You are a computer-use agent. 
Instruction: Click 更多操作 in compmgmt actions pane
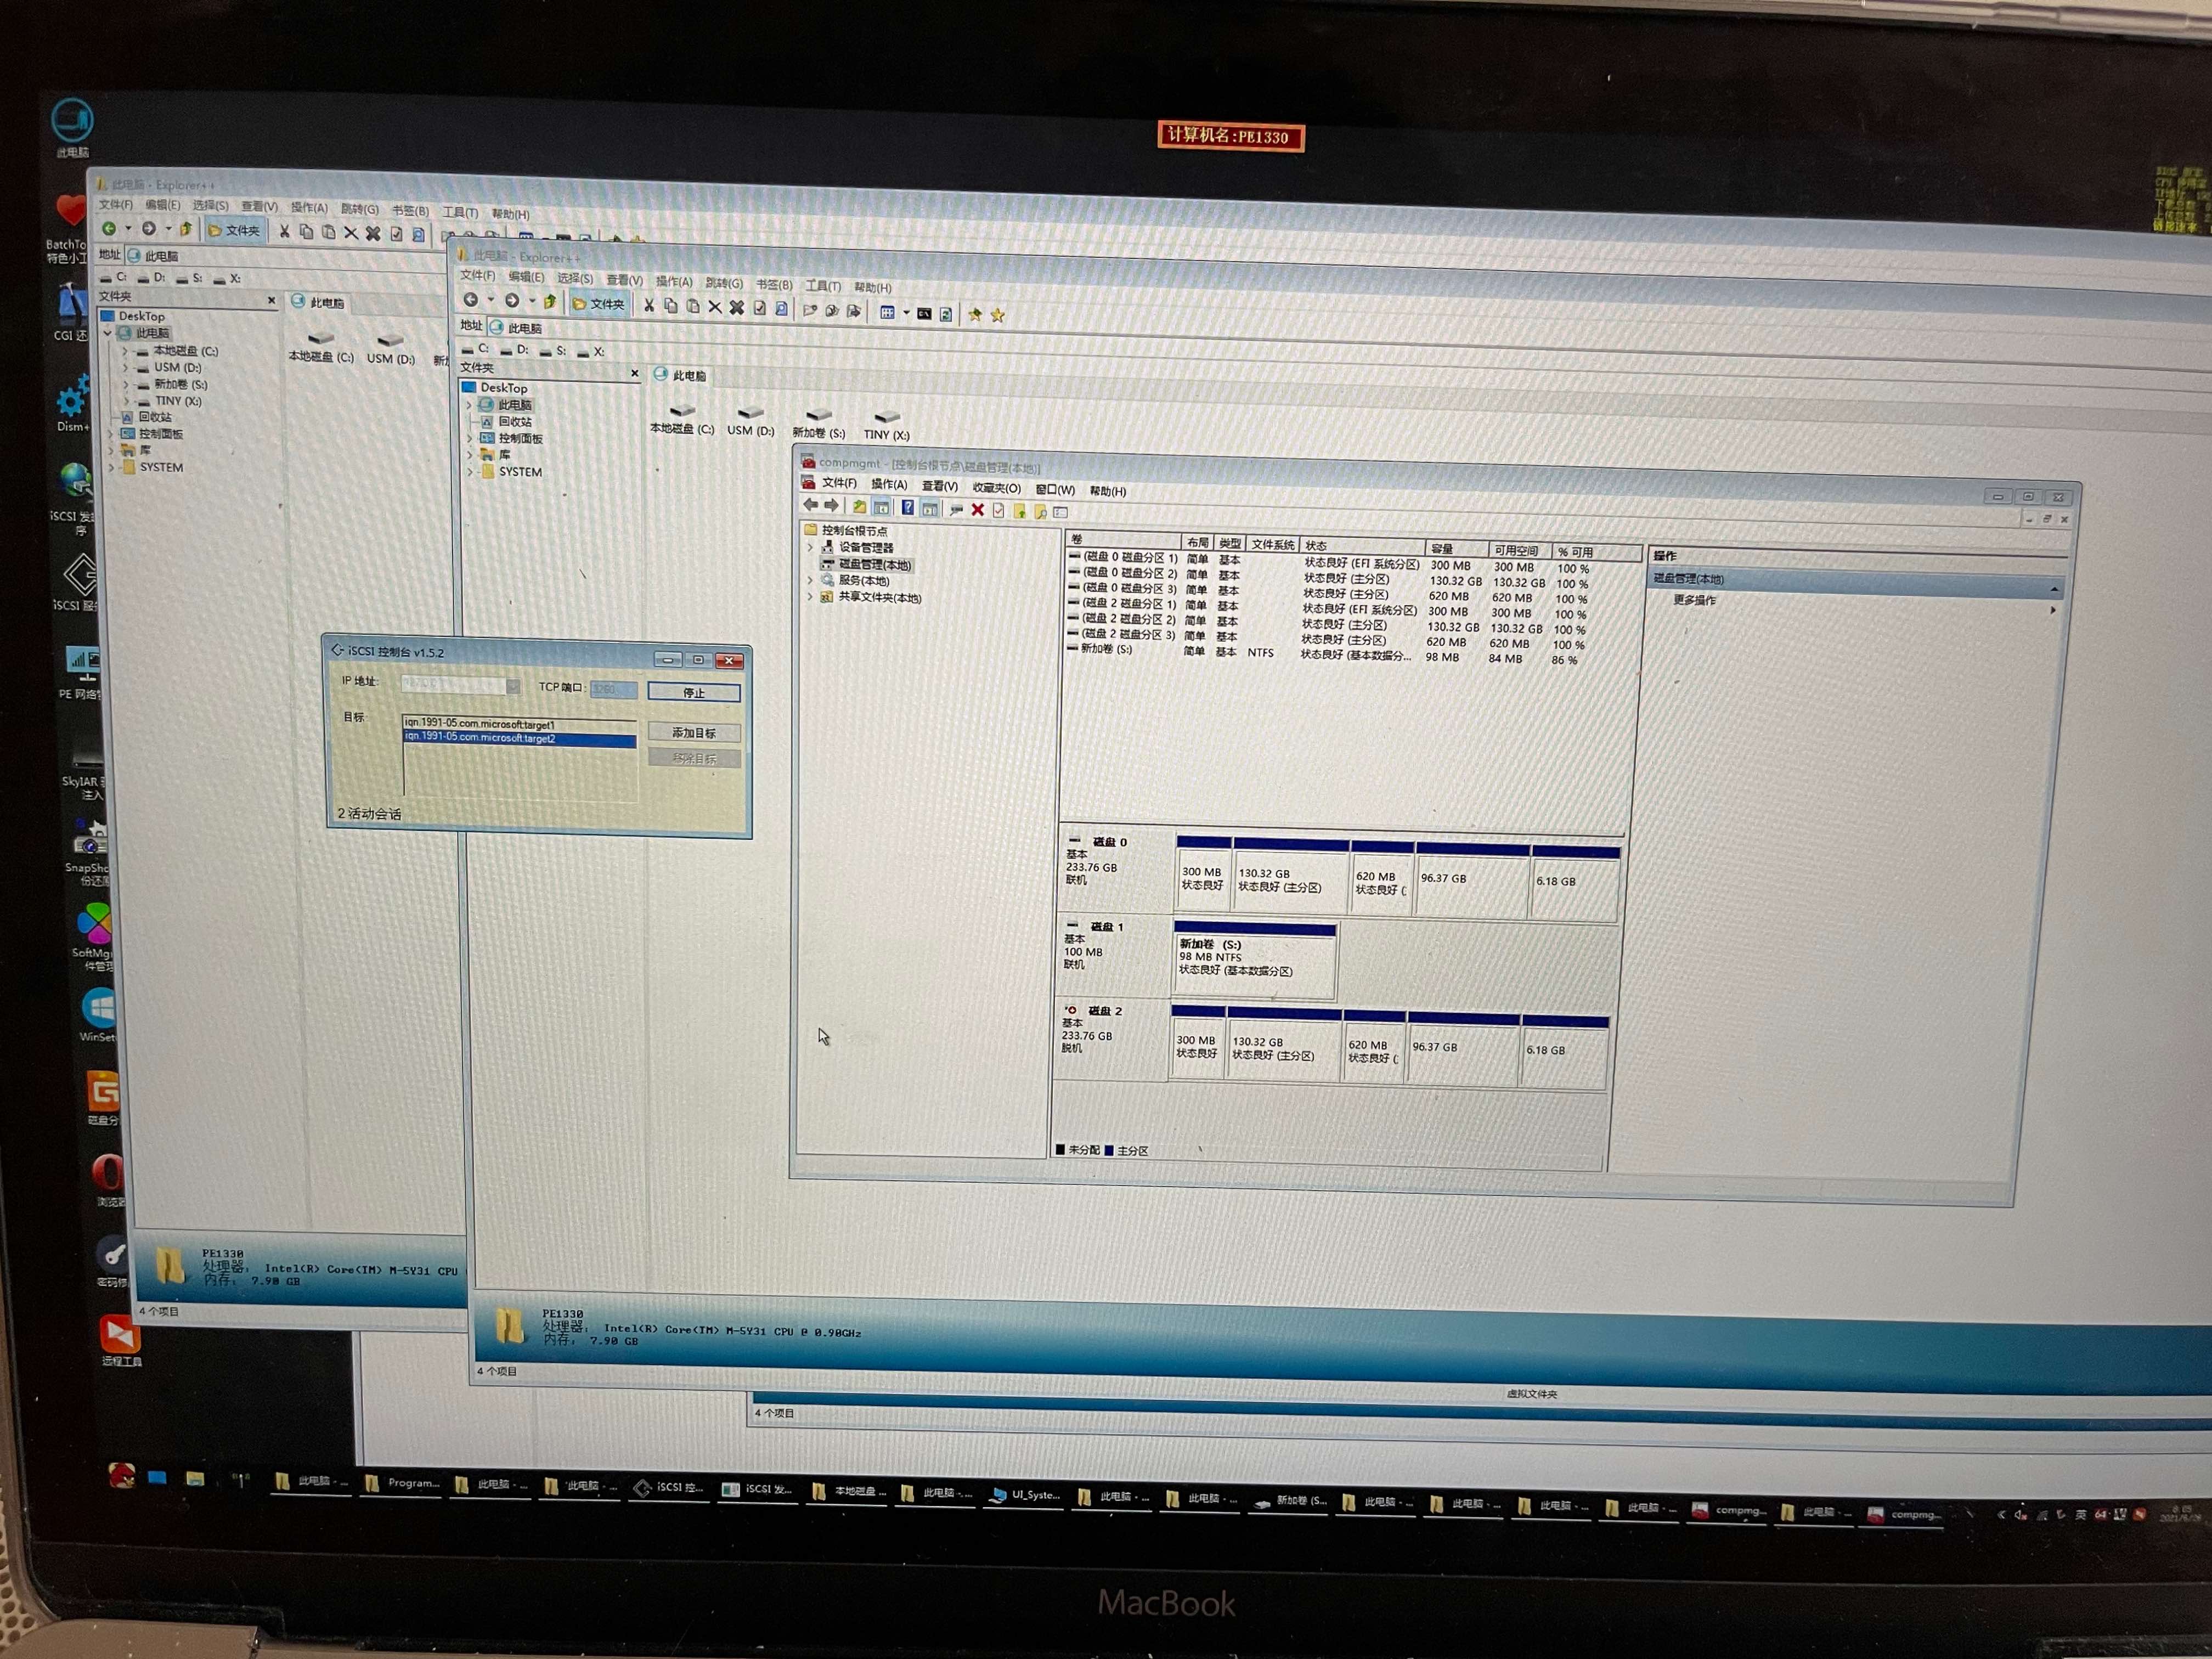pos(1695,600)
